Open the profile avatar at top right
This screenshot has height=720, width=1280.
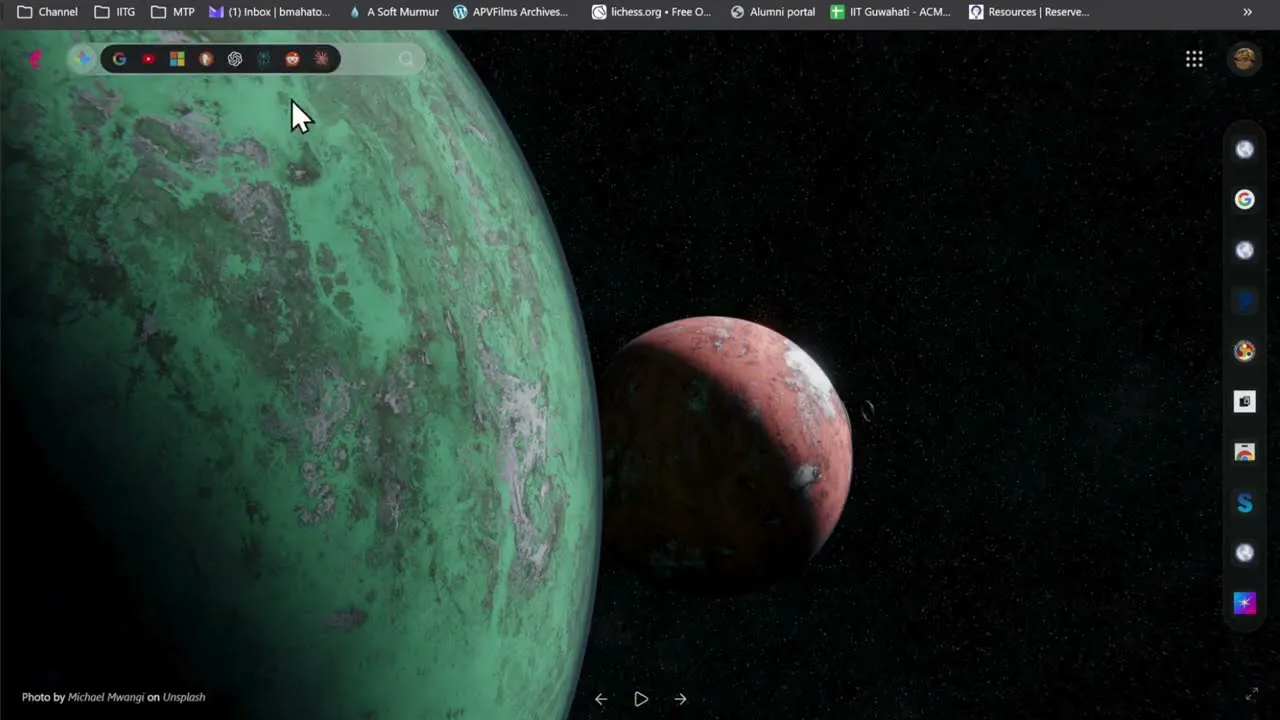[1244, 58]
